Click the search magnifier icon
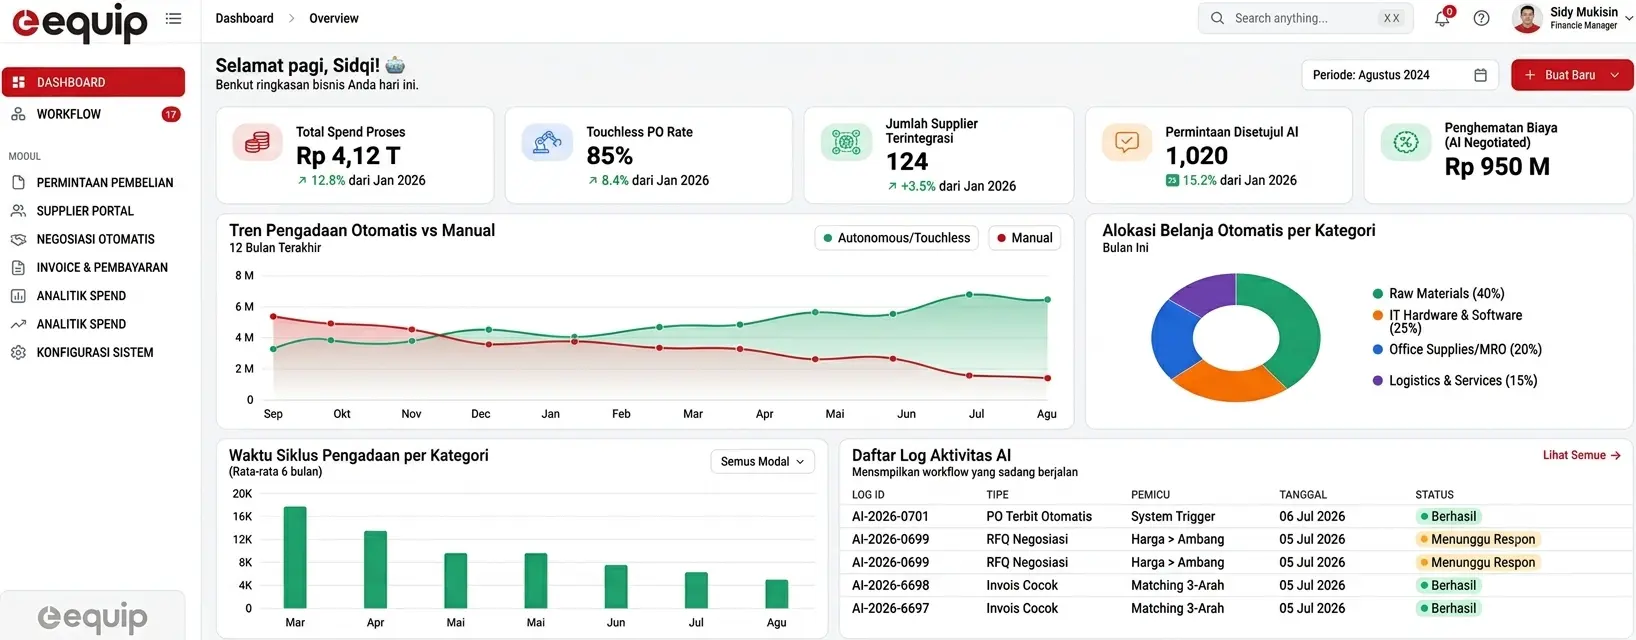1636x640 pixels. 1217,18
